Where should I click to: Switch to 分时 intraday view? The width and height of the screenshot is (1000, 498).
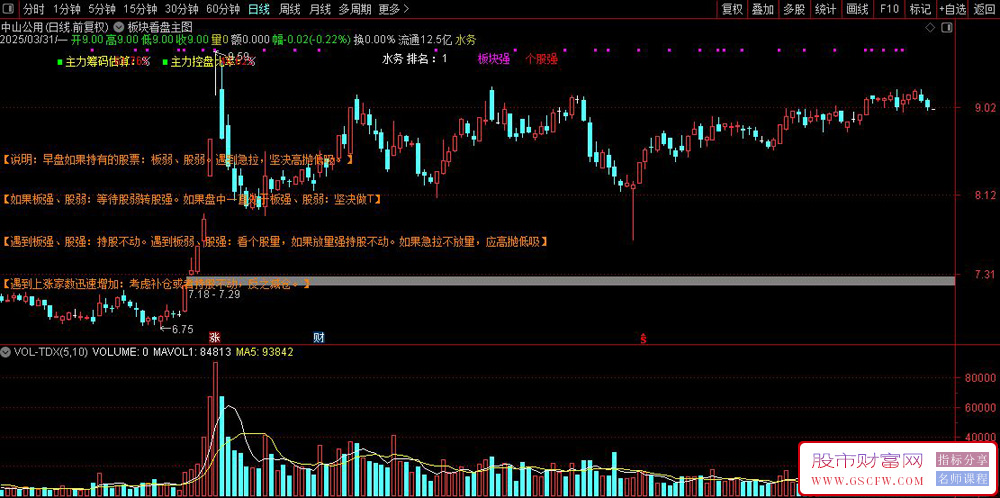[x=34, y=9]
